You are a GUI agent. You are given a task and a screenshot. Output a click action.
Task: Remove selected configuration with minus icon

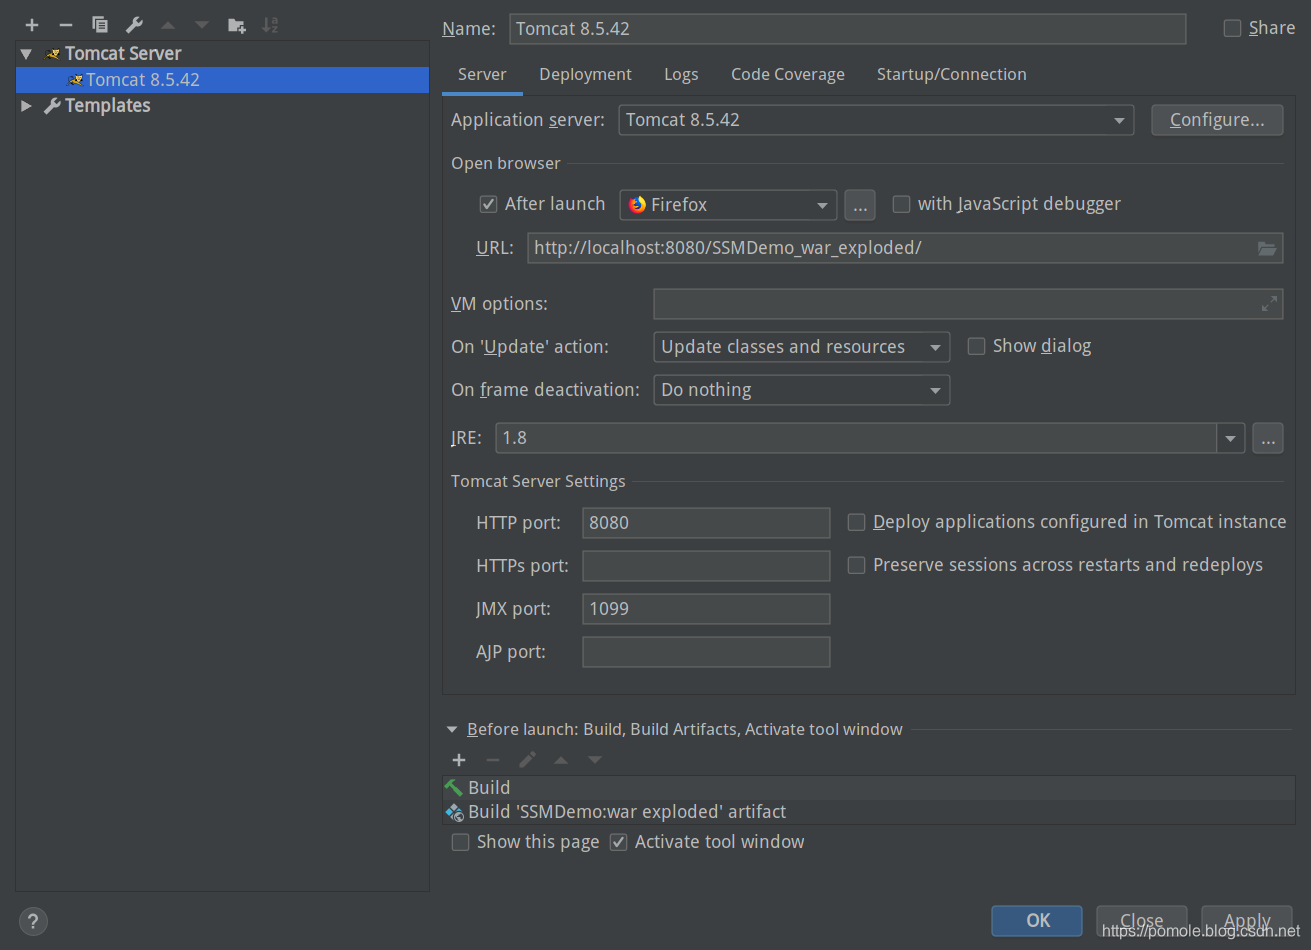pyautogui.click(x=66, y=25)
